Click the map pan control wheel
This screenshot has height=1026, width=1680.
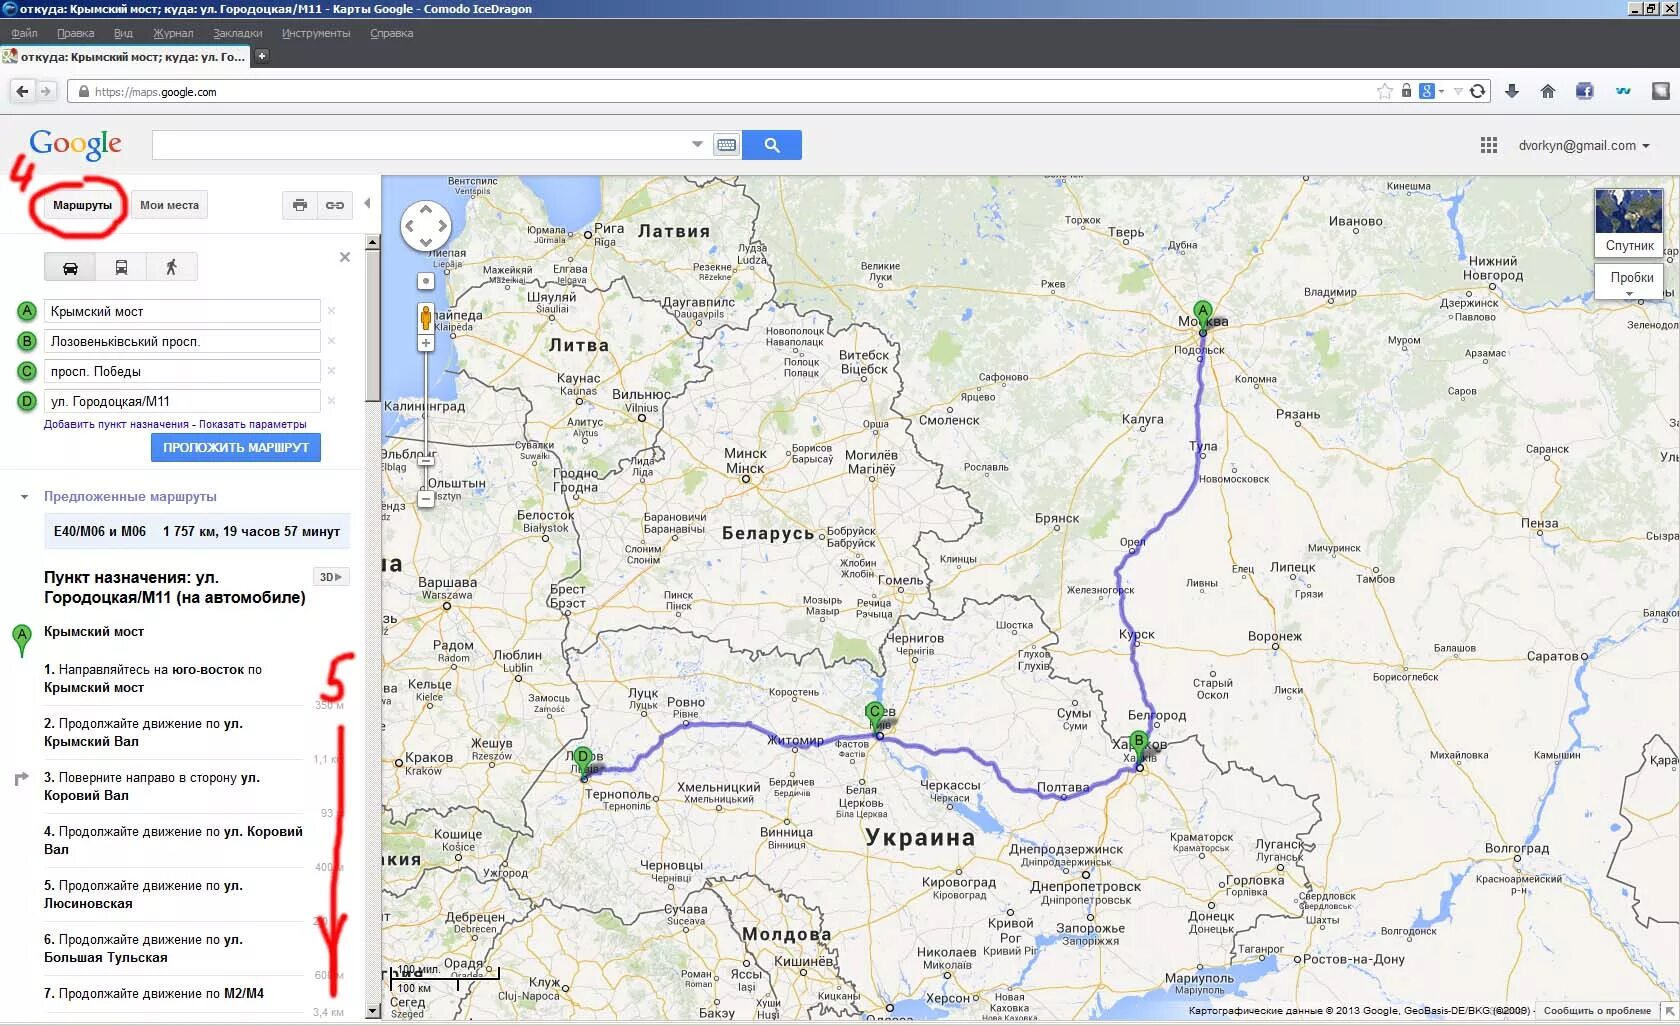click(426, 226)
